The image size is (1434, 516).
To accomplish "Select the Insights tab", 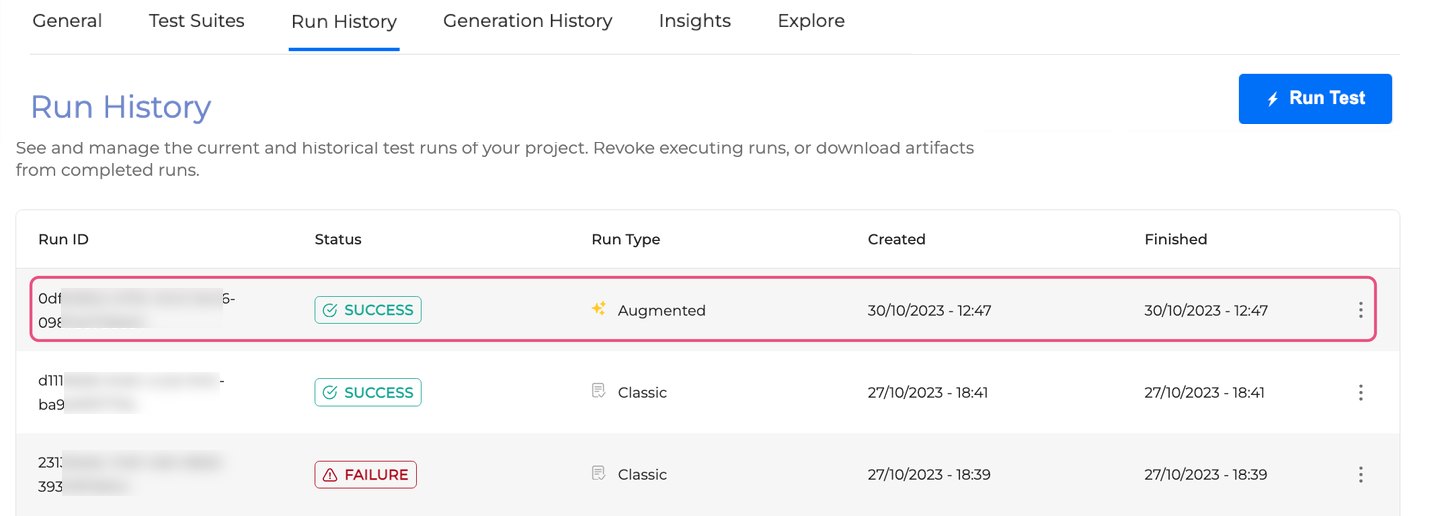I will [694, 21].
